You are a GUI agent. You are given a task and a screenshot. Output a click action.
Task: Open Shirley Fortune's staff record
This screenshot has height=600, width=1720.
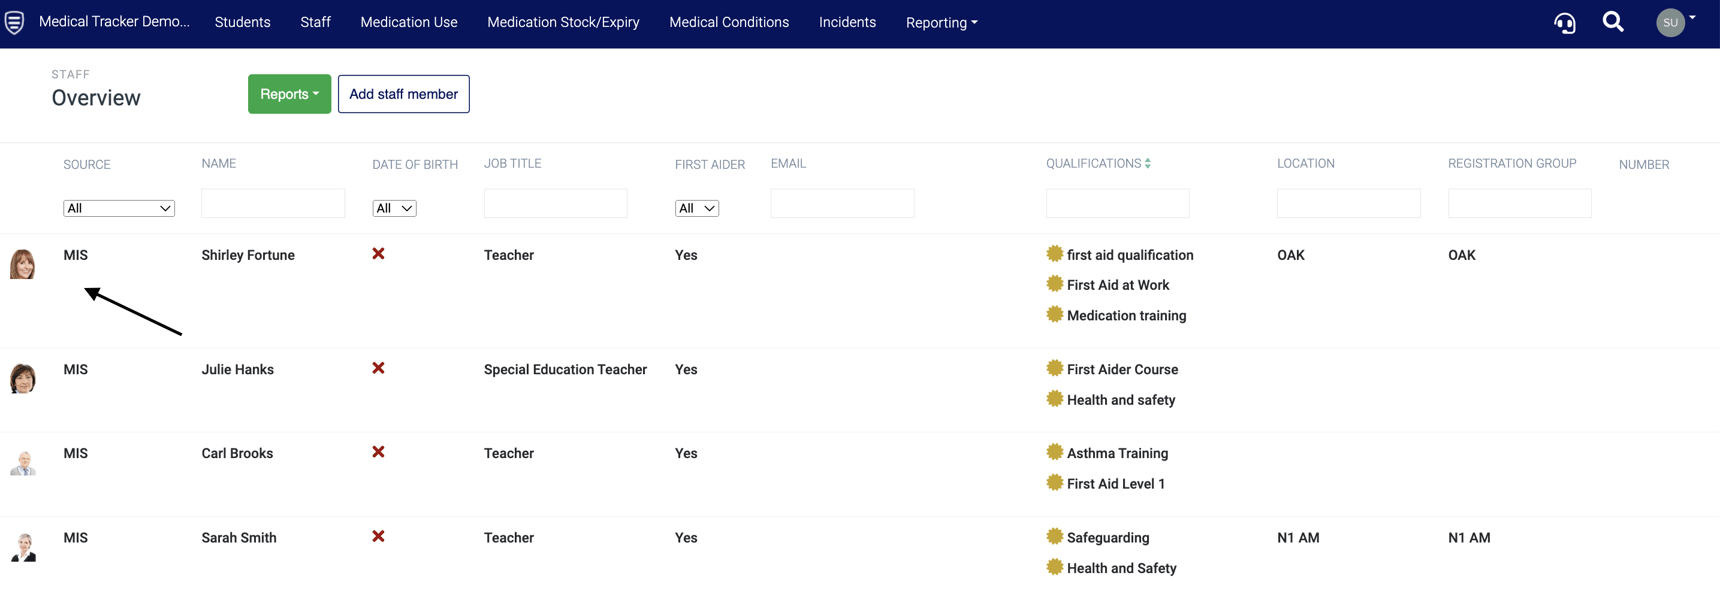(x=248, y=255)
